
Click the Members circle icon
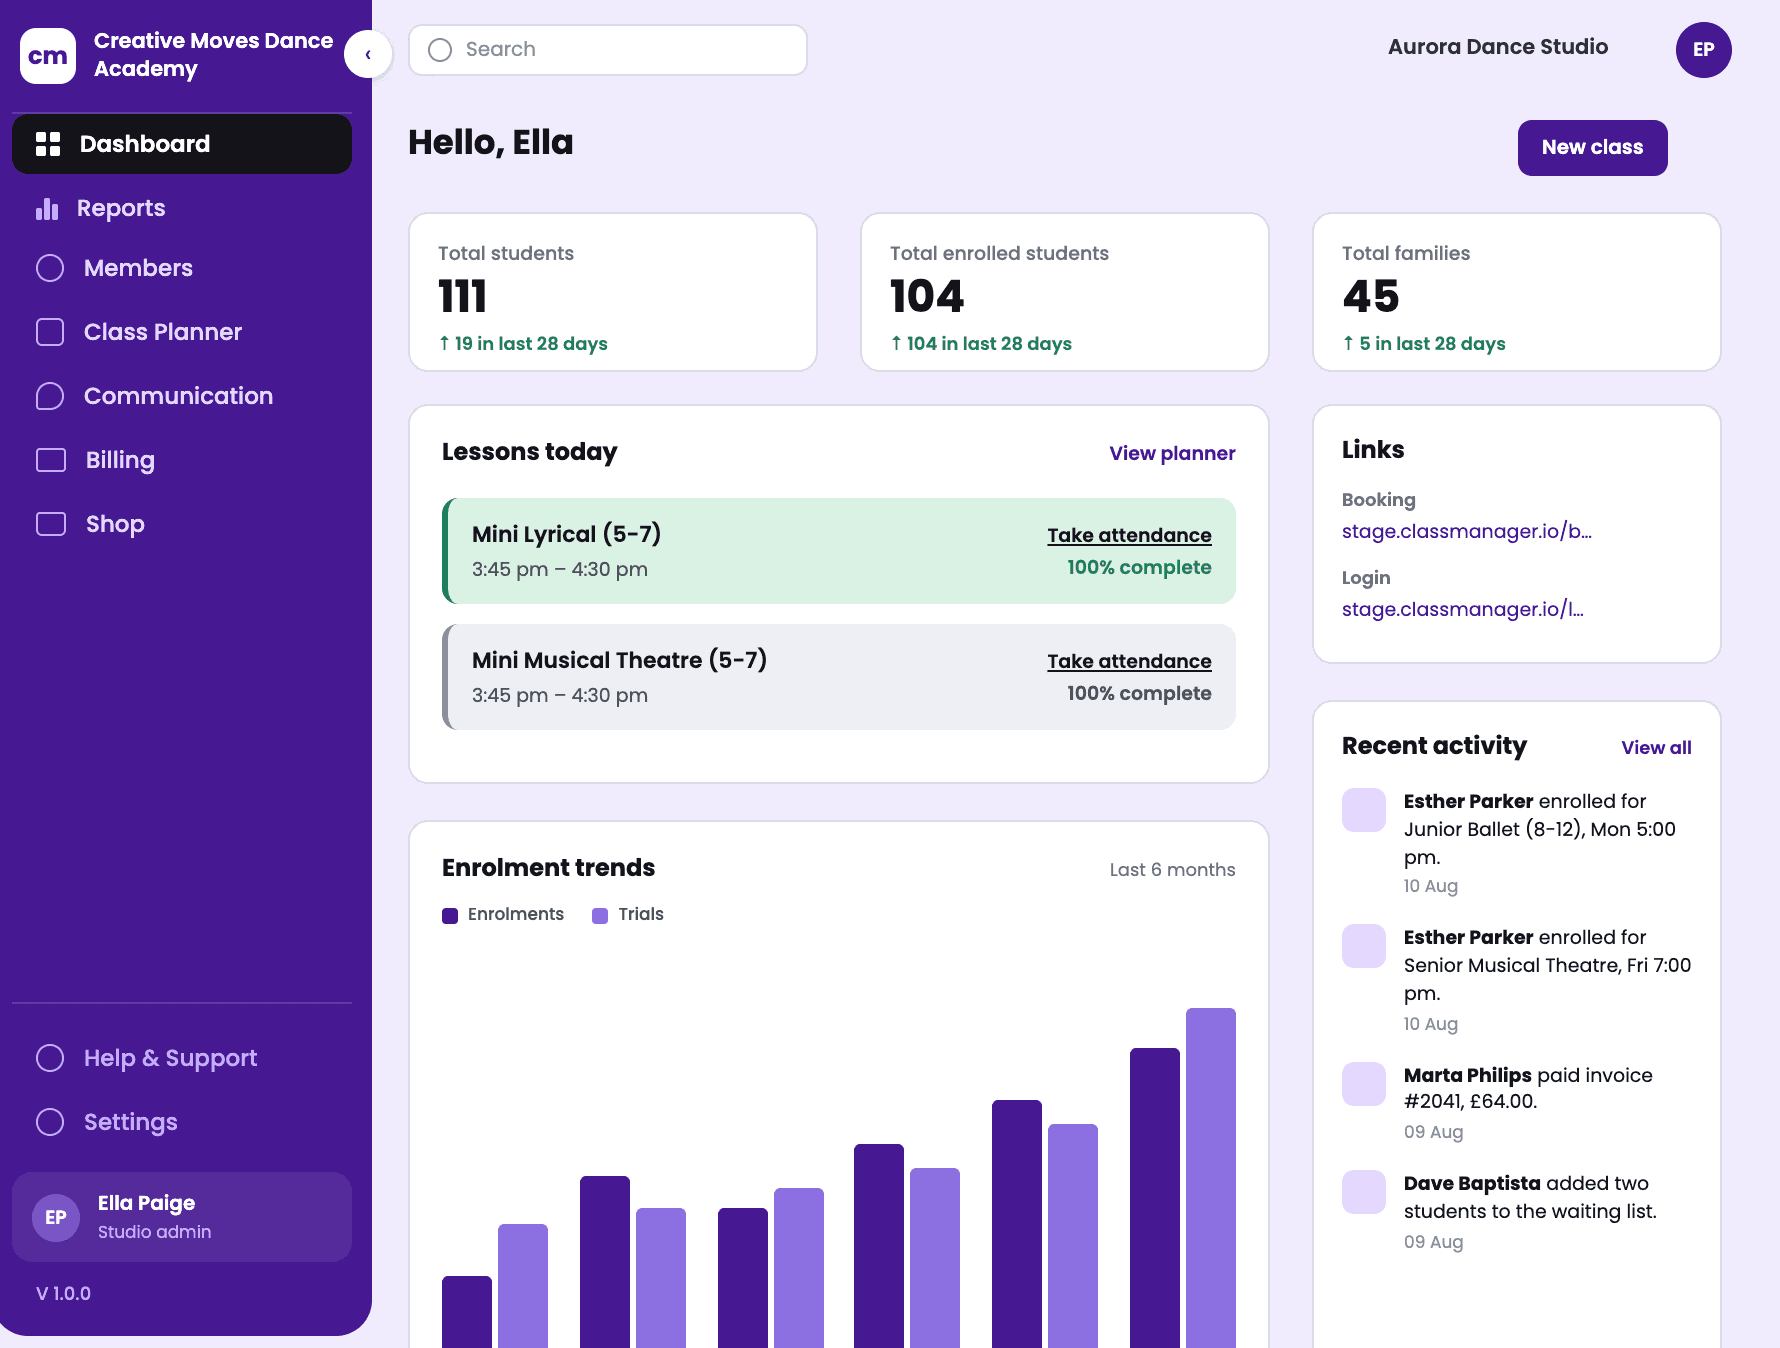[x=50, y=268]
